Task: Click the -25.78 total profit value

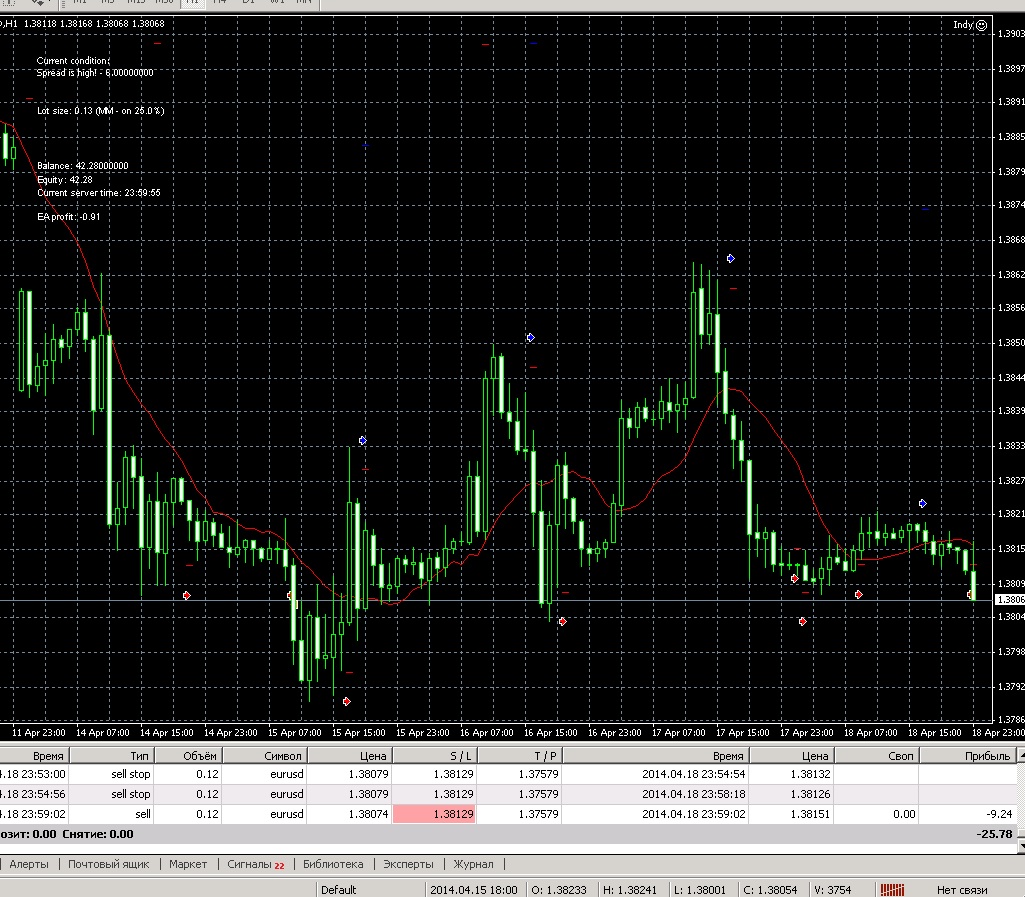Action: point(994,834)
